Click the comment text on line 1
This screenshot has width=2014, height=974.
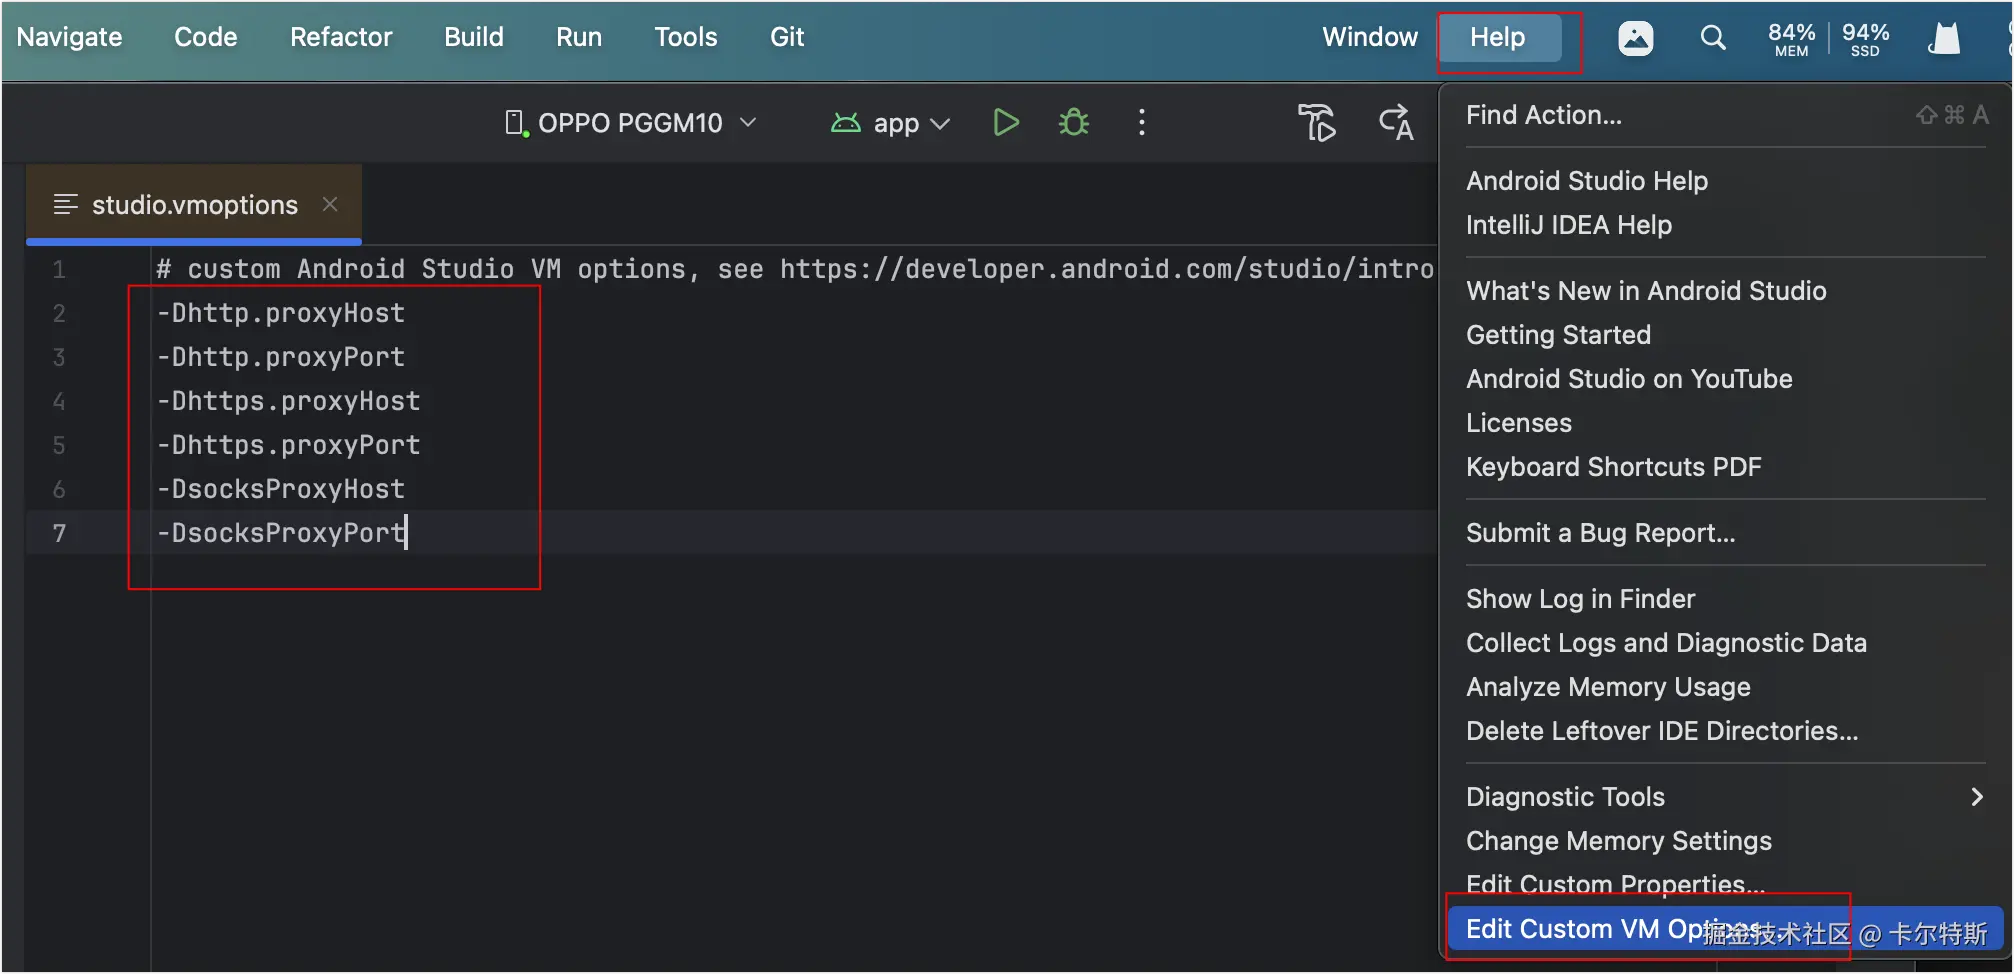[x=795, y=269]
